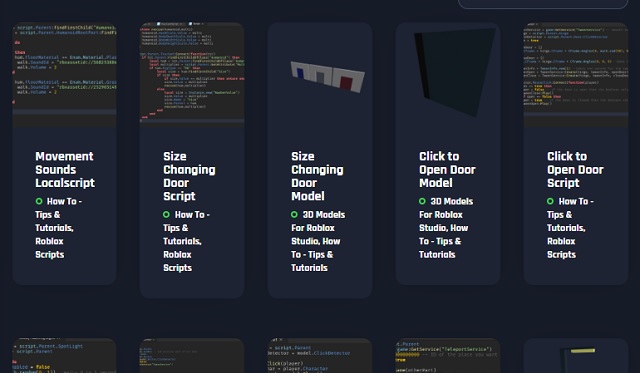This screenshot has height=373, width=640.
Task: Open the Size Changing Door Script title
Action: pos(189,176)
